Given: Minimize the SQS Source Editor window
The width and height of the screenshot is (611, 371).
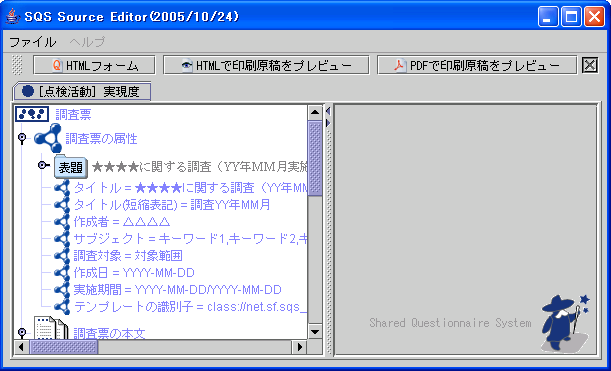Looking at the screenshot, I should [548, 17].
